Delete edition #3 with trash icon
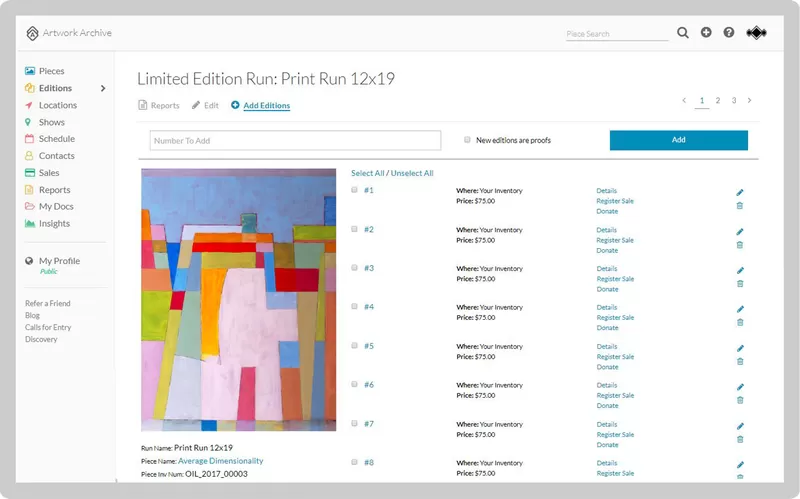800x499 pixels. [x=740, y=284]
